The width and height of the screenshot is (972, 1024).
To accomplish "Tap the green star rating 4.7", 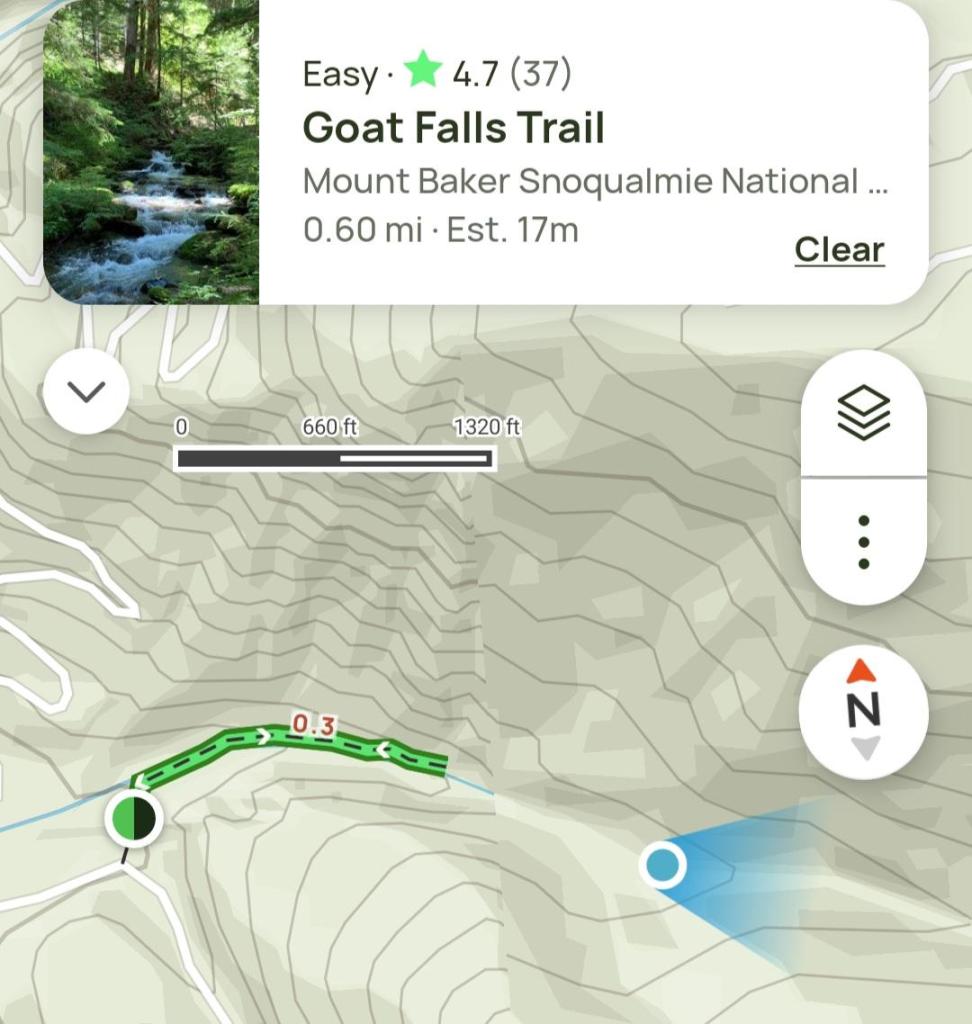I will [487, 72].
